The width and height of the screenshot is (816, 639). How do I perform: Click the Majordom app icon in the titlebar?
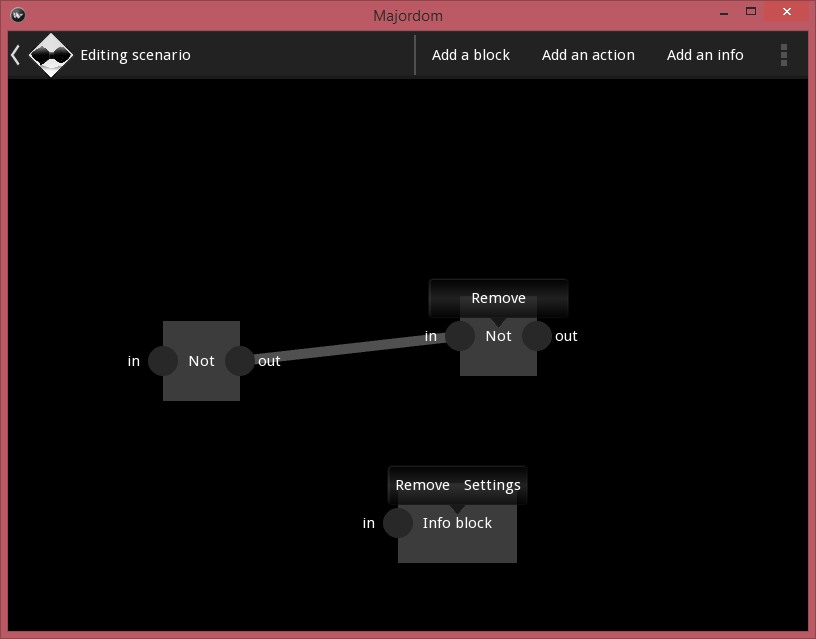point(16,15)
